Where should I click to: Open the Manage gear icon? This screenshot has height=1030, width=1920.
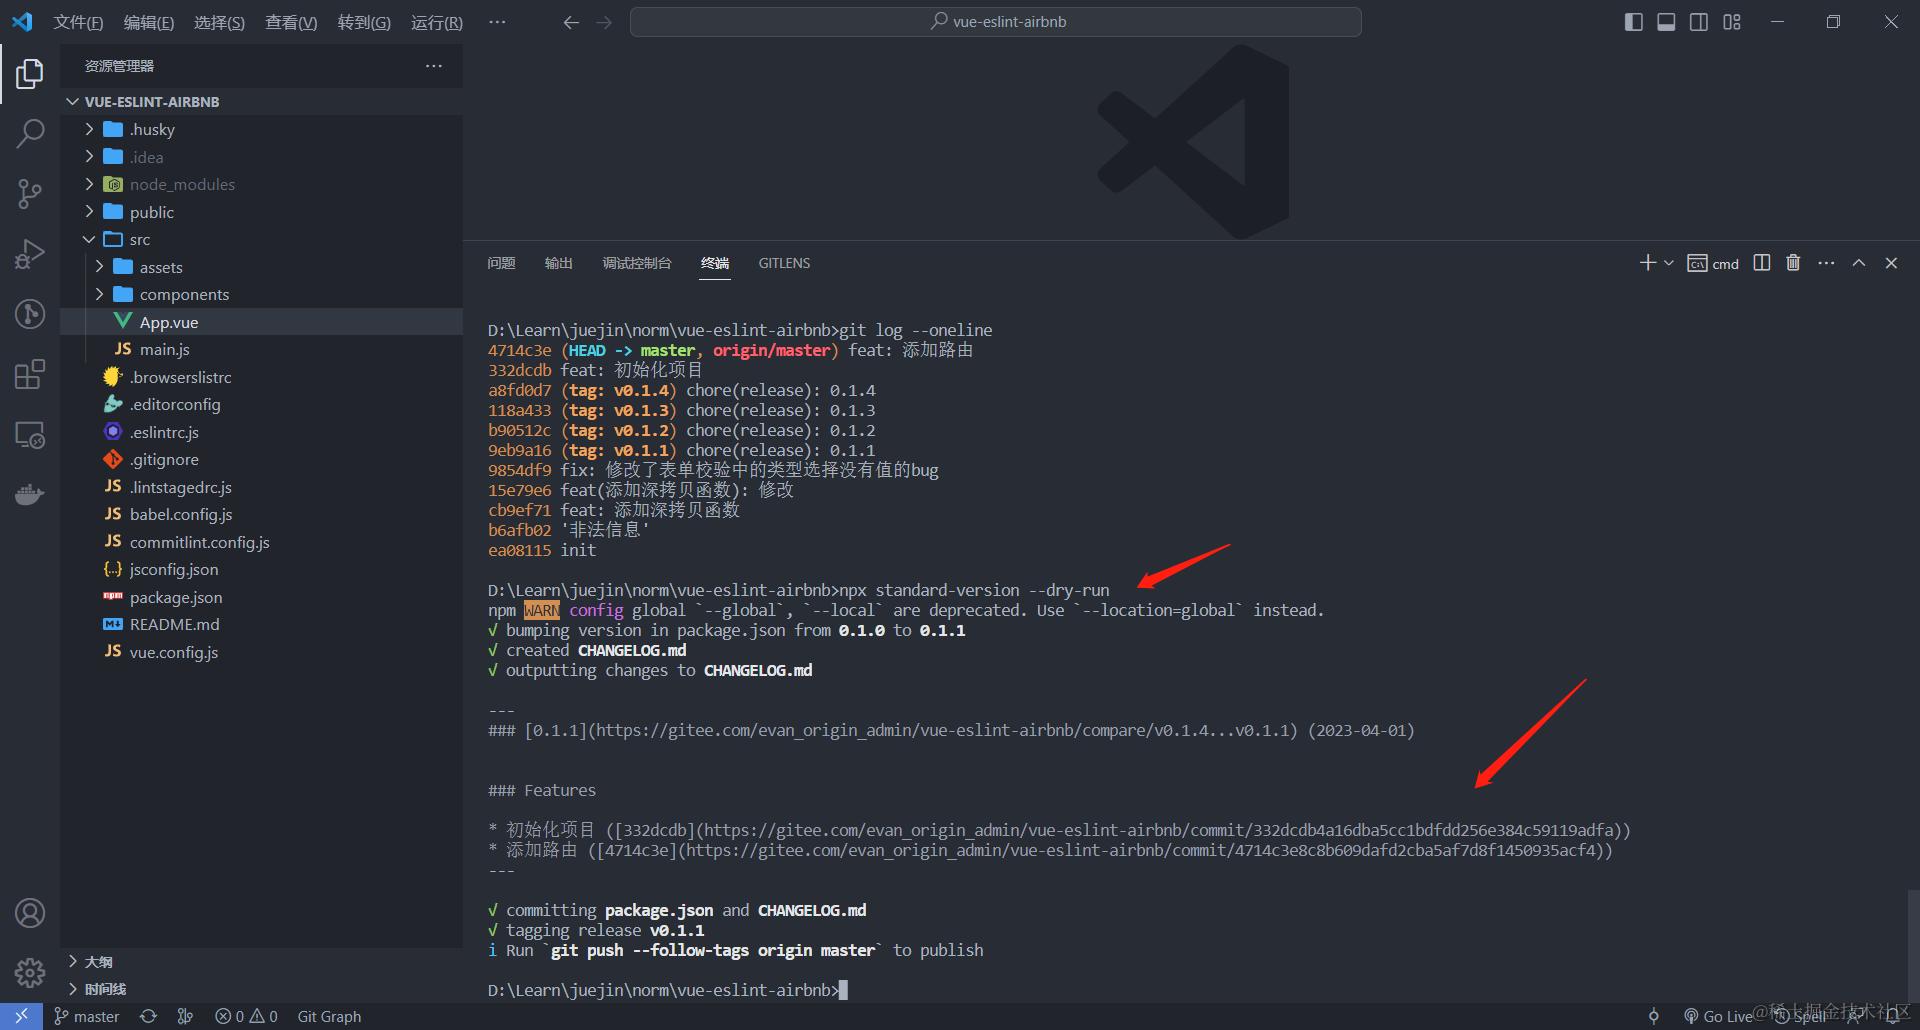click(x=30, y=972)
